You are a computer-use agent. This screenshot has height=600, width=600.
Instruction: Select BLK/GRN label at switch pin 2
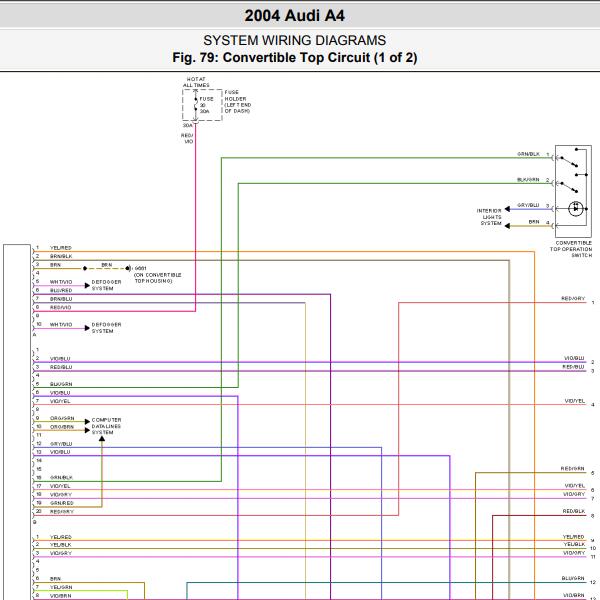[528, 179]
